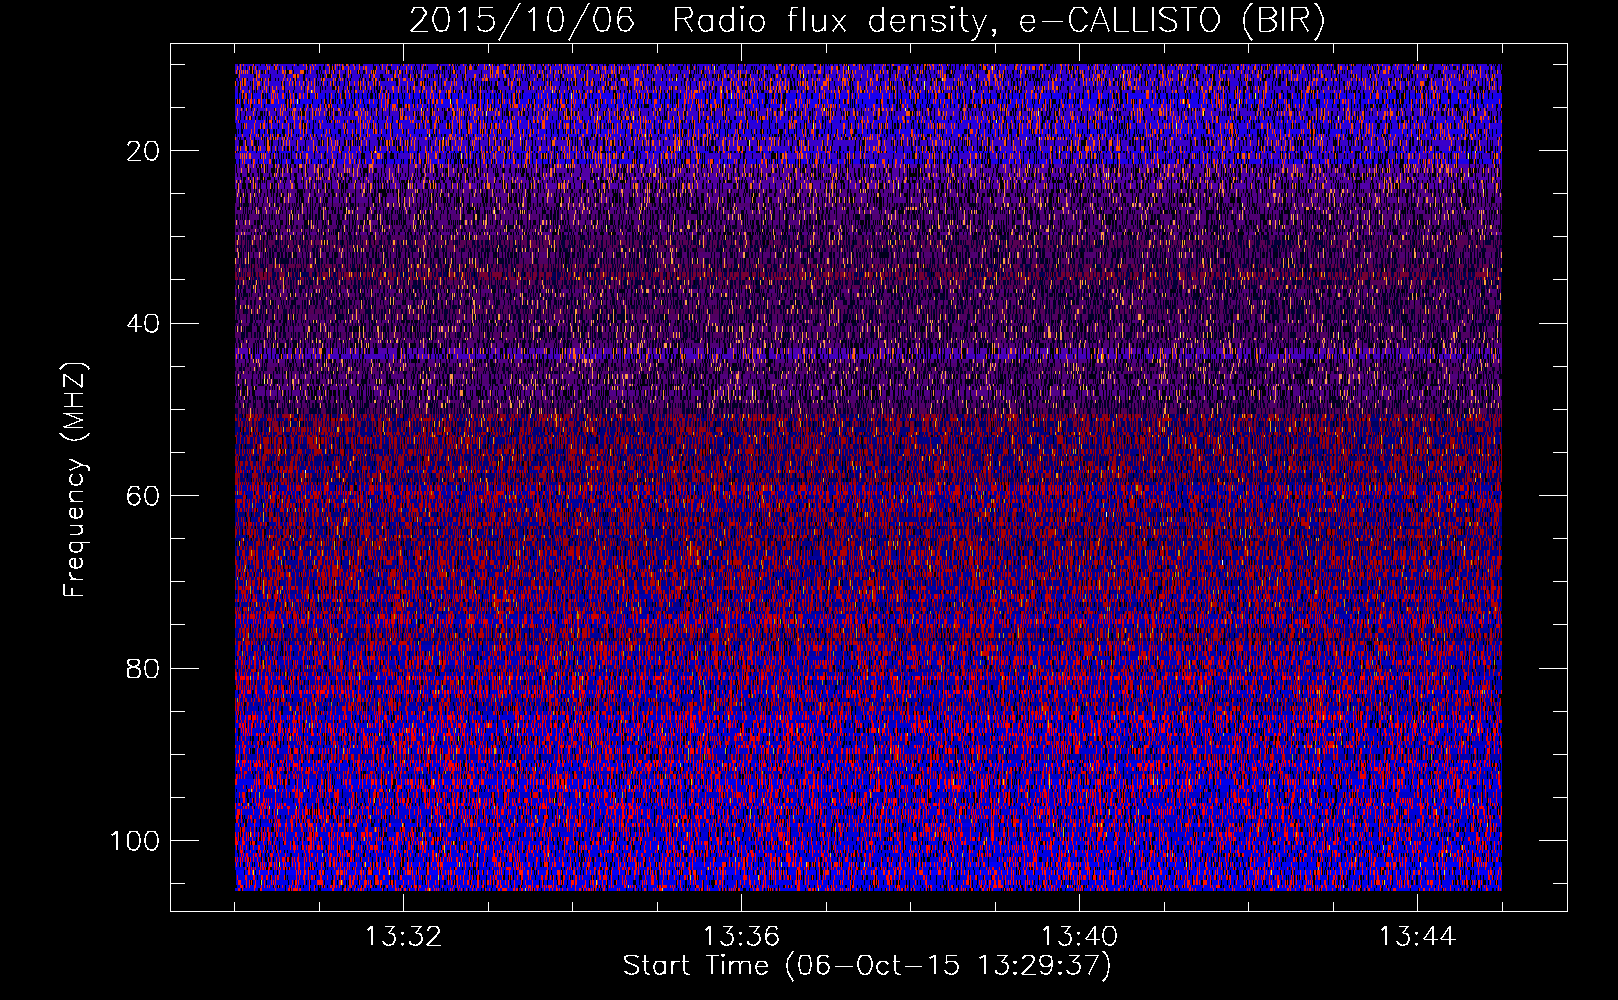Click the 100 frequency tick label
The image size is (1618, 1000).
coord(135,841)
